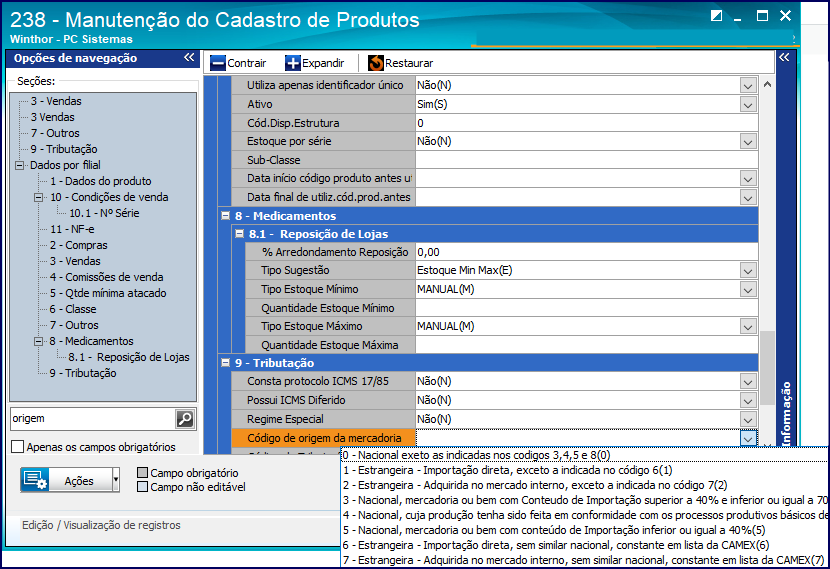Select 11 - NF-e tree item

pyautogui.click(x=72, y=229)
